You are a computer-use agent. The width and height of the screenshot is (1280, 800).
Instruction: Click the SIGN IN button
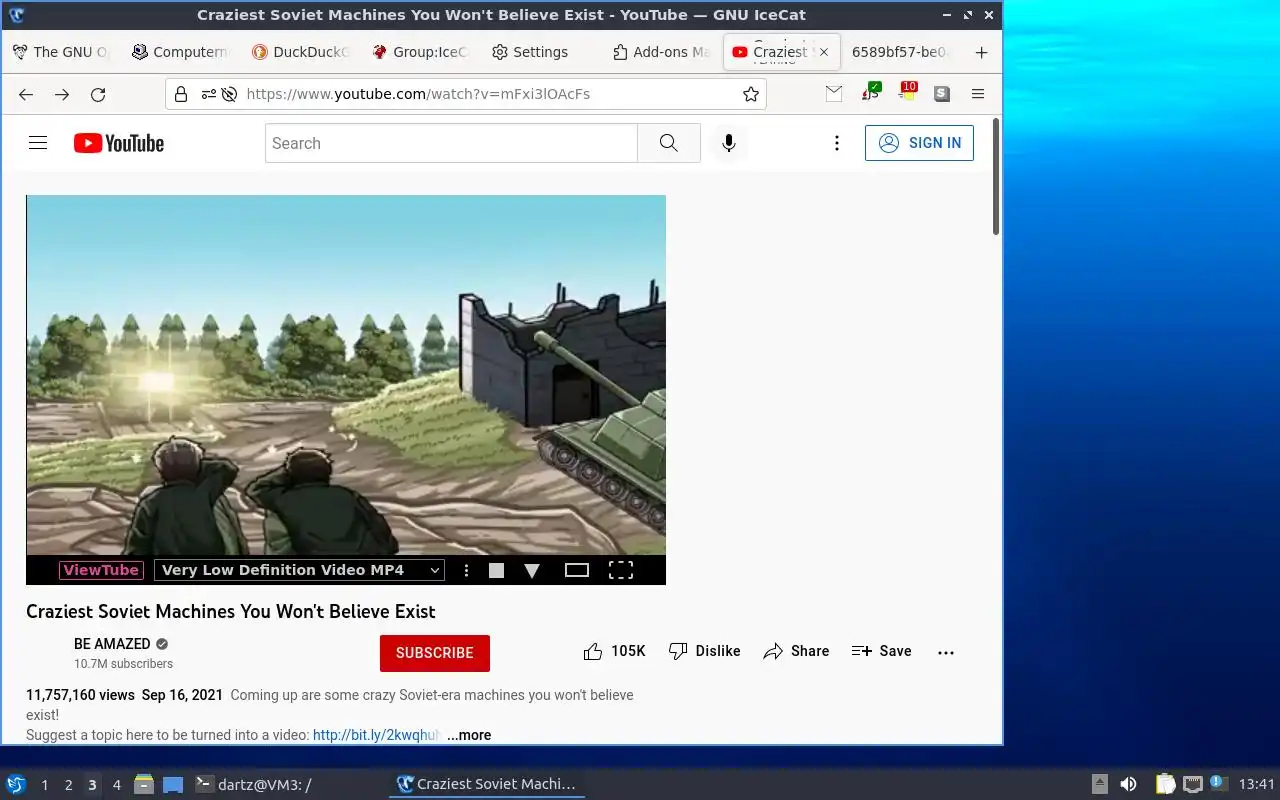919,143
